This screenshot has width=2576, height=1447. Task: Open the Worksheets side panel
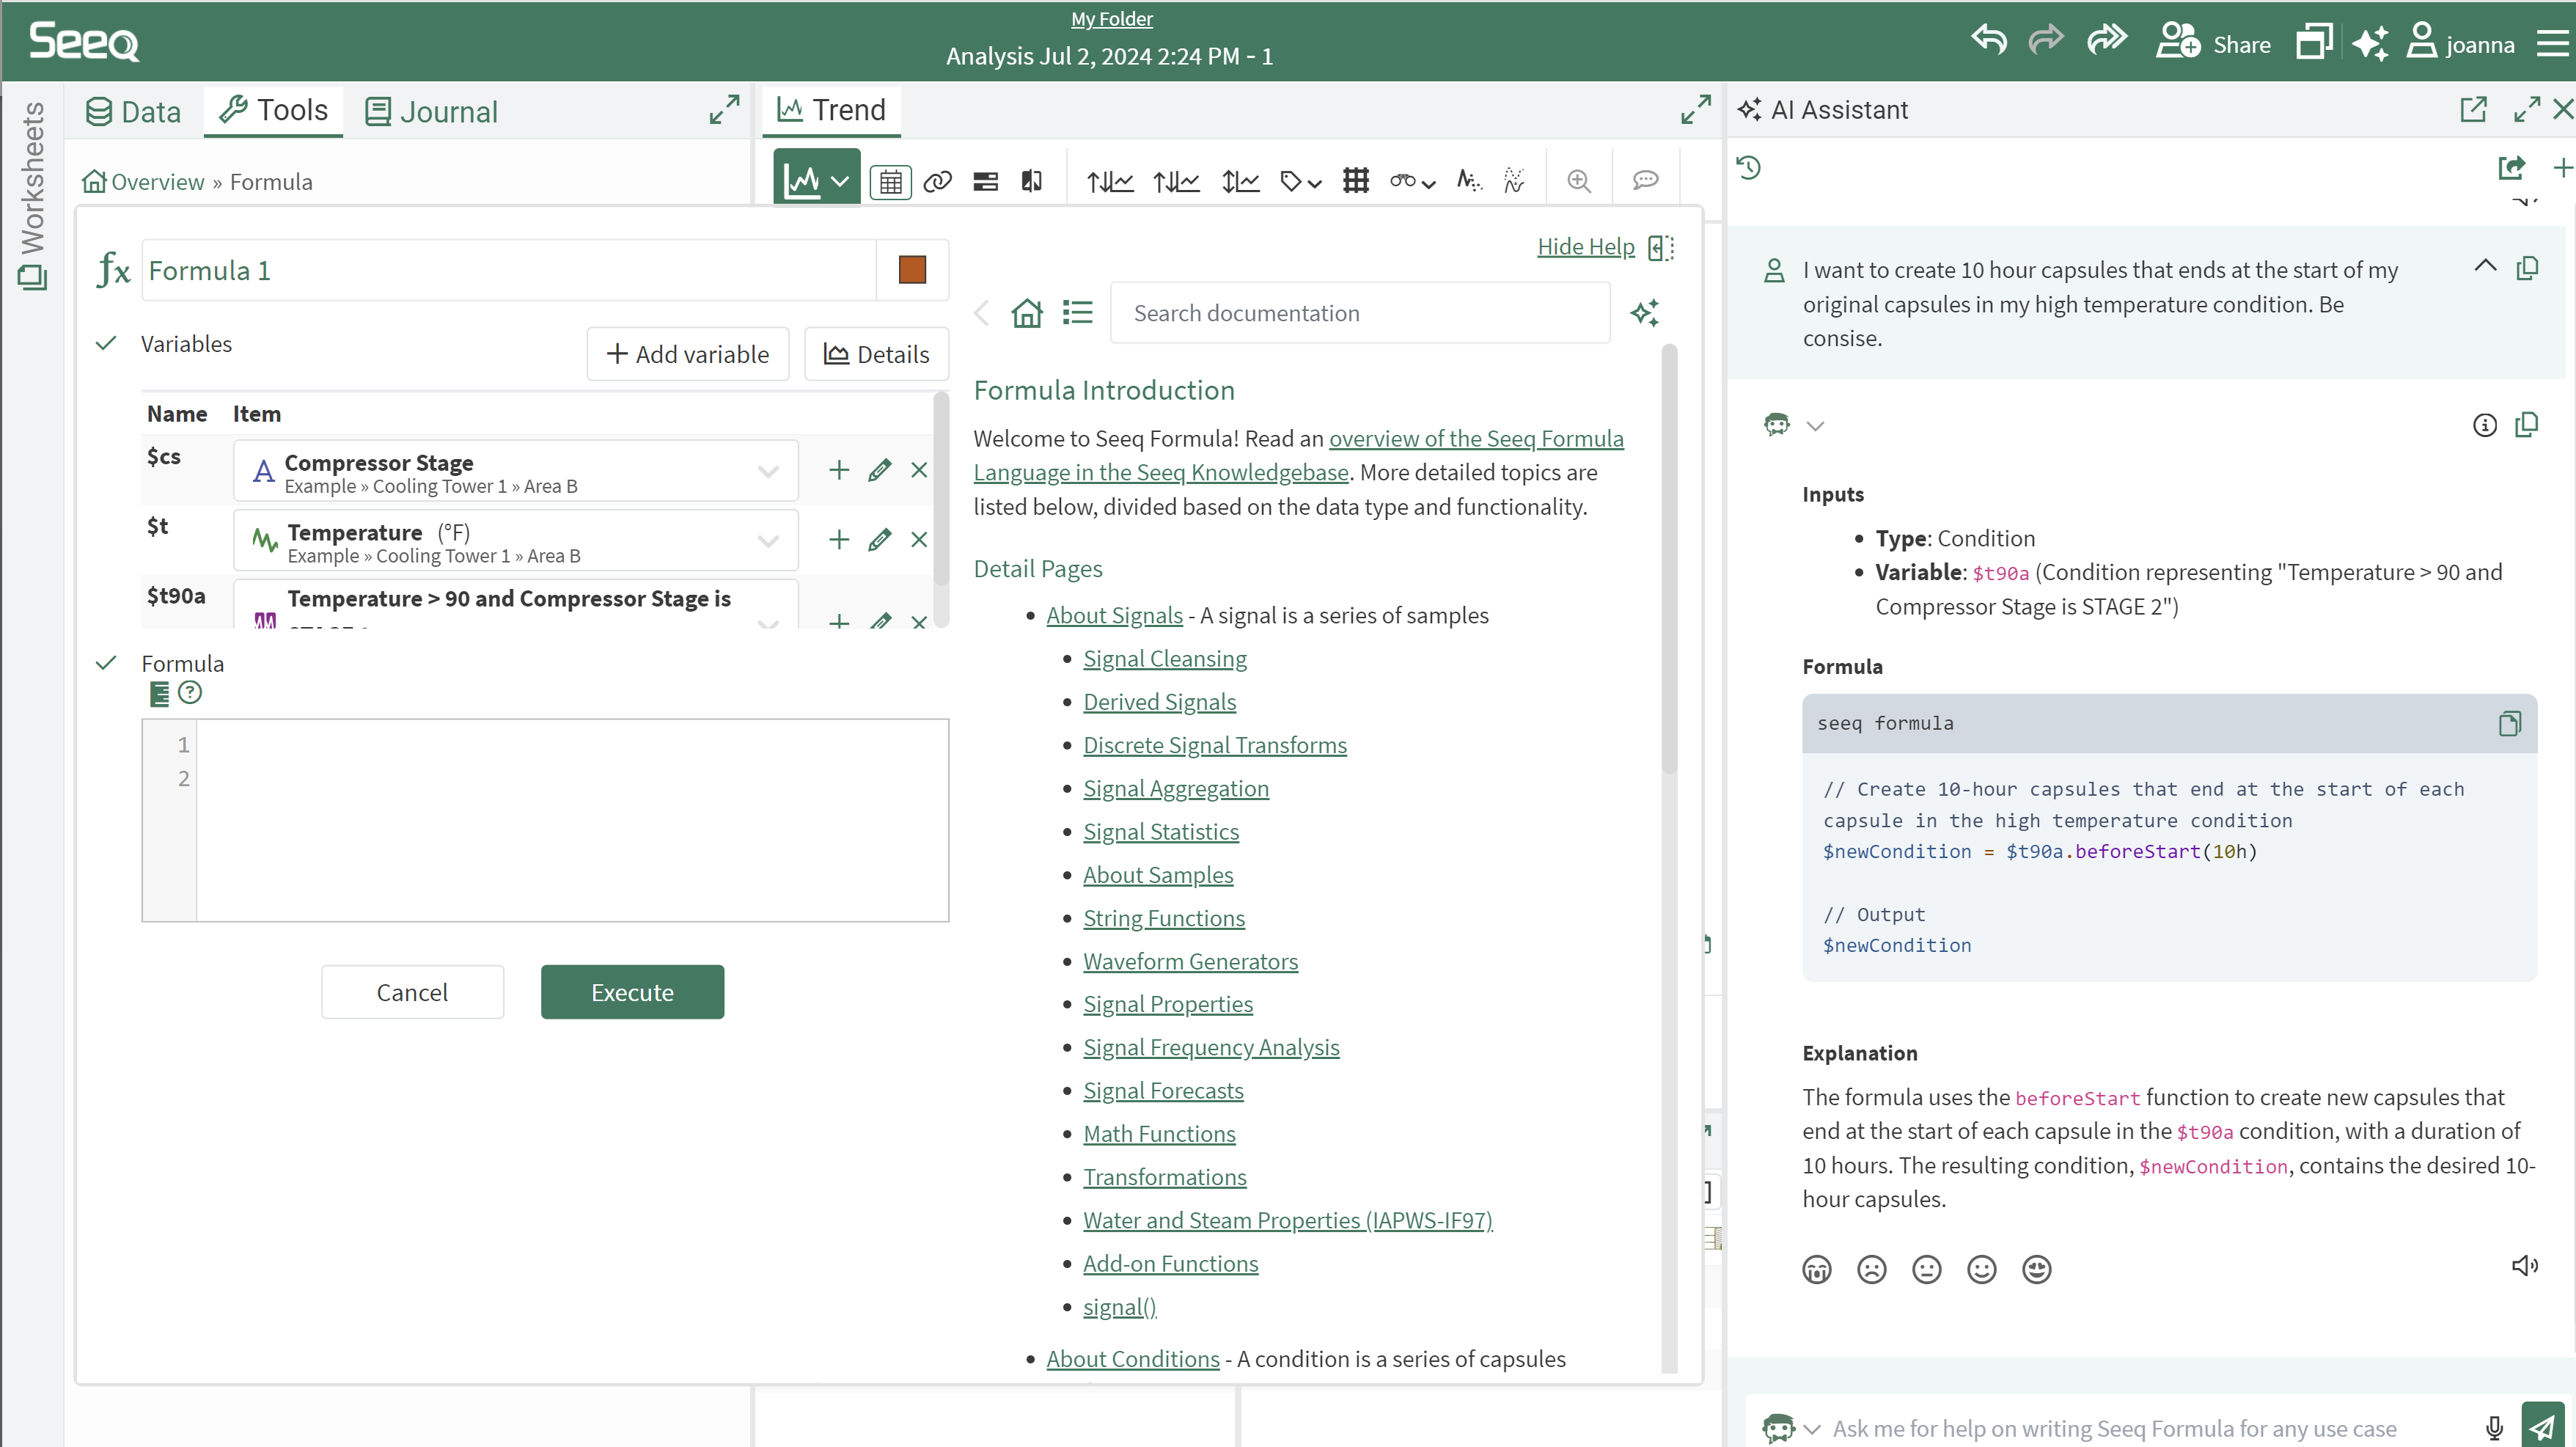pos(32,195)
